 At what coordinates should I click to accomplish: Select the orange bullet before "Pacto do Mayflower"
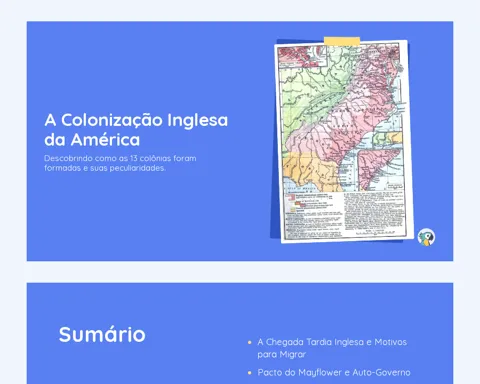pyautogui.click(x=250, y=373)
